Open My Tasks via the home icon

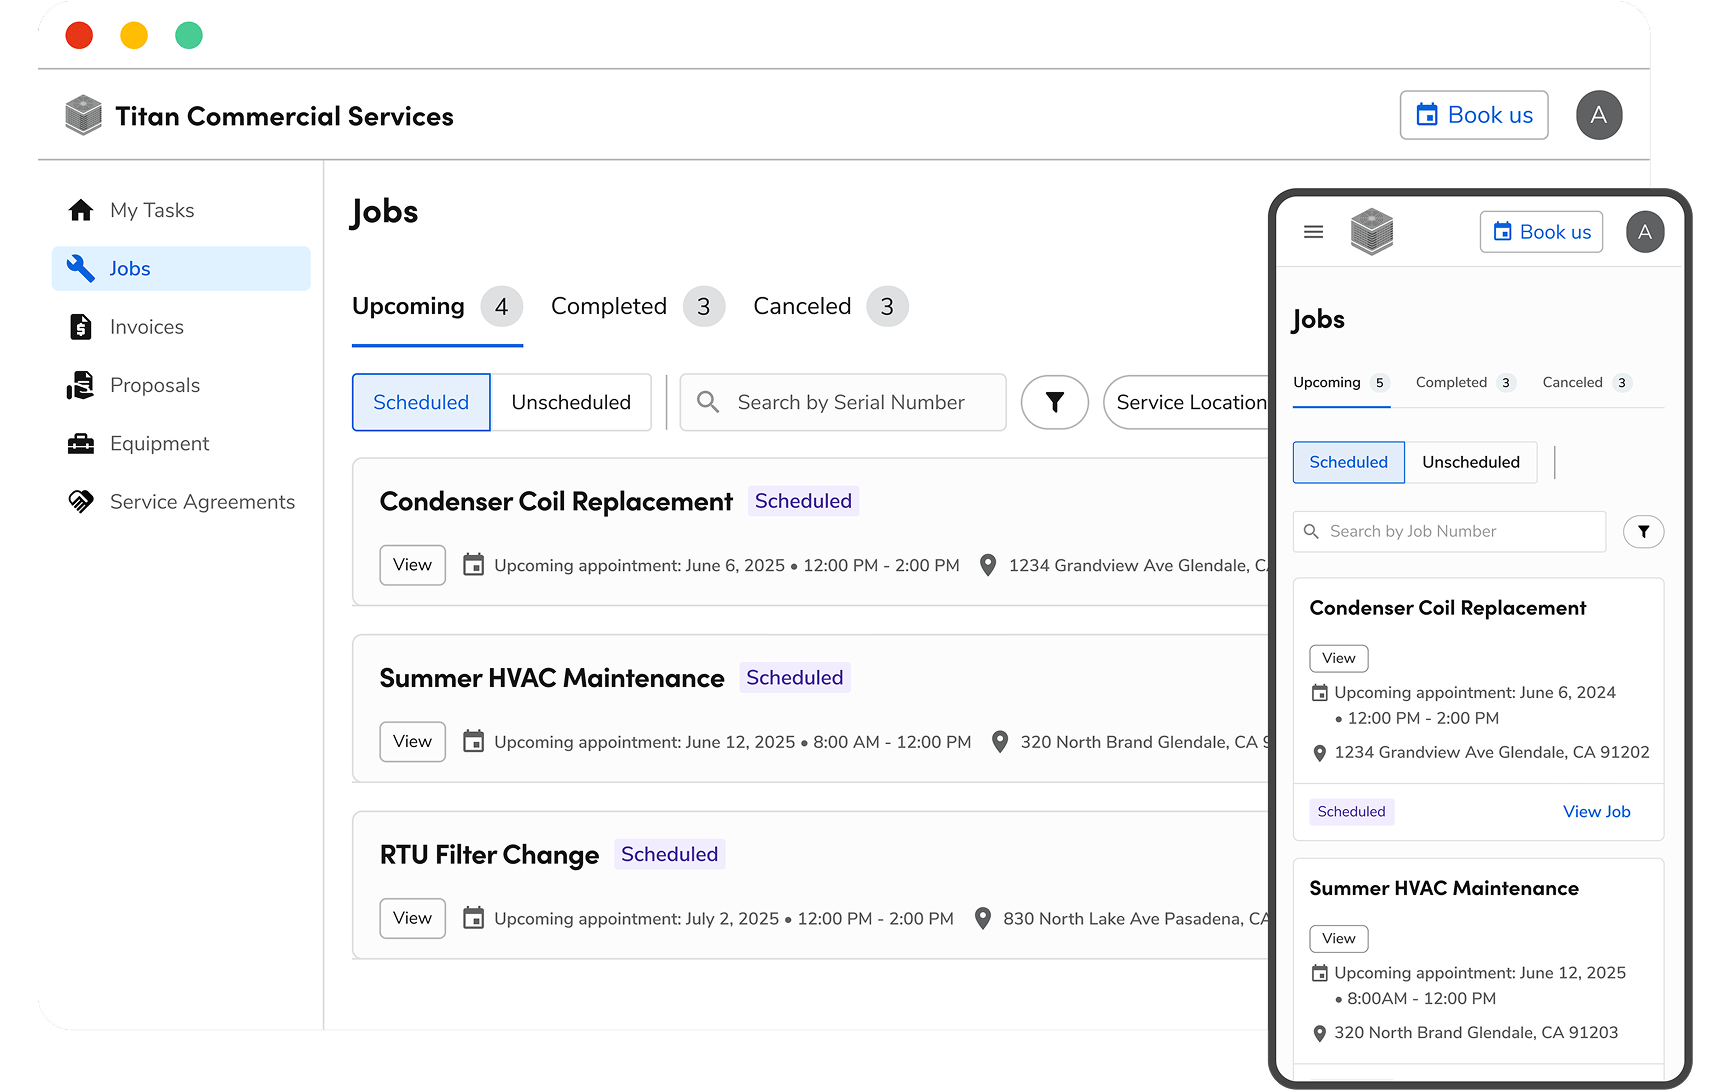[x=80, y=209]
